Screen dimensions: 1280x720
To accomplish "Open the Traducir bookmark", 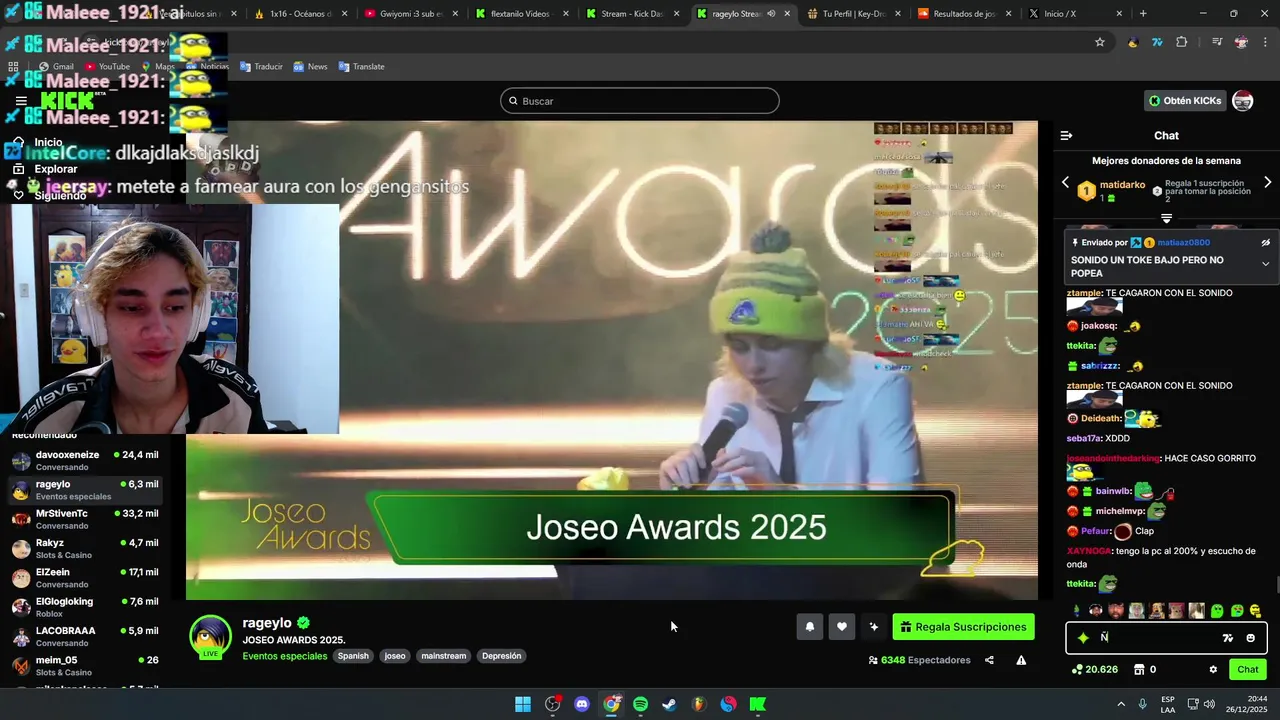I will point(260,66).
